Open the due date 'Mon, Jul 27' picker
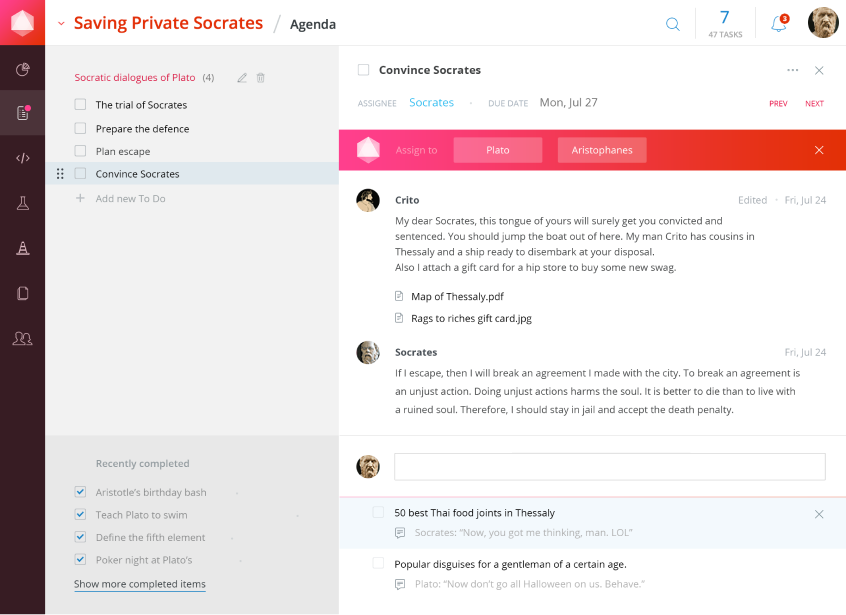 coord(568,103)
